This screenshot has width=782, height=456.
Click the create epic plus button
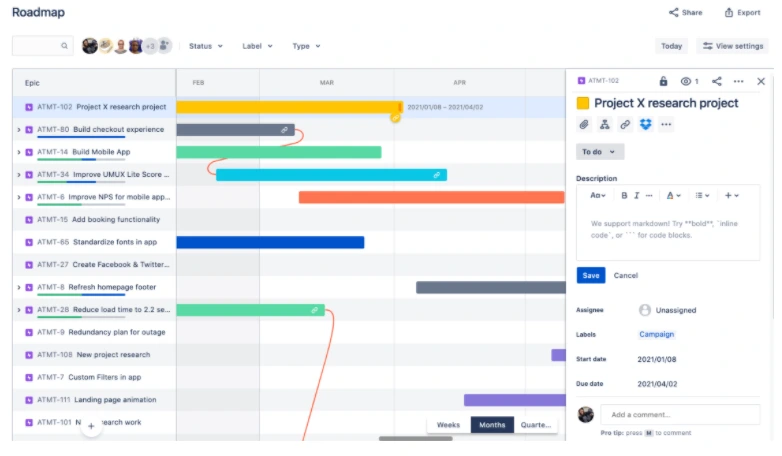pyautogui.click(x=91, y=426)
